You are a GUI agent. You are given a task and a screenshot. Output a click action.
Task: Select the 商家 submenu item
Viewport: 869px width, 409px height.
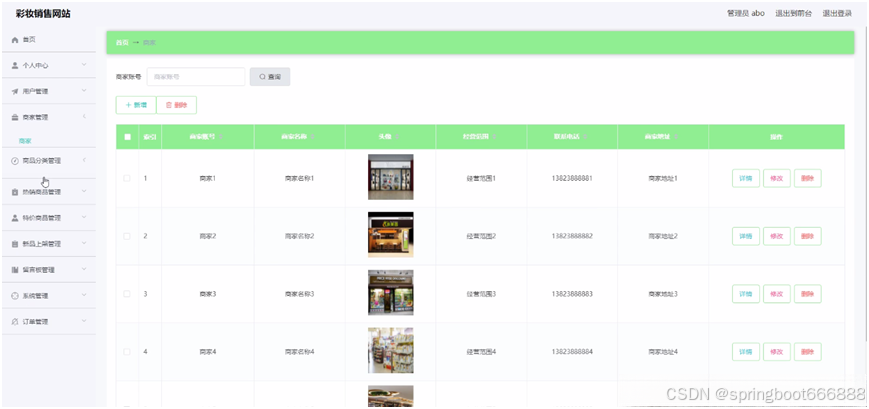tap(25, 141)
